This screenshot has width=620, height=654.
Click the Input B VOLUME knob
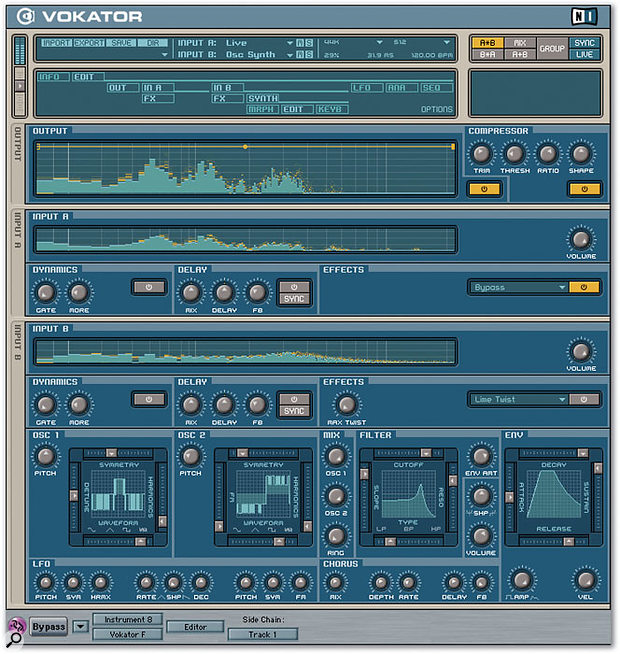click(581, 352)
